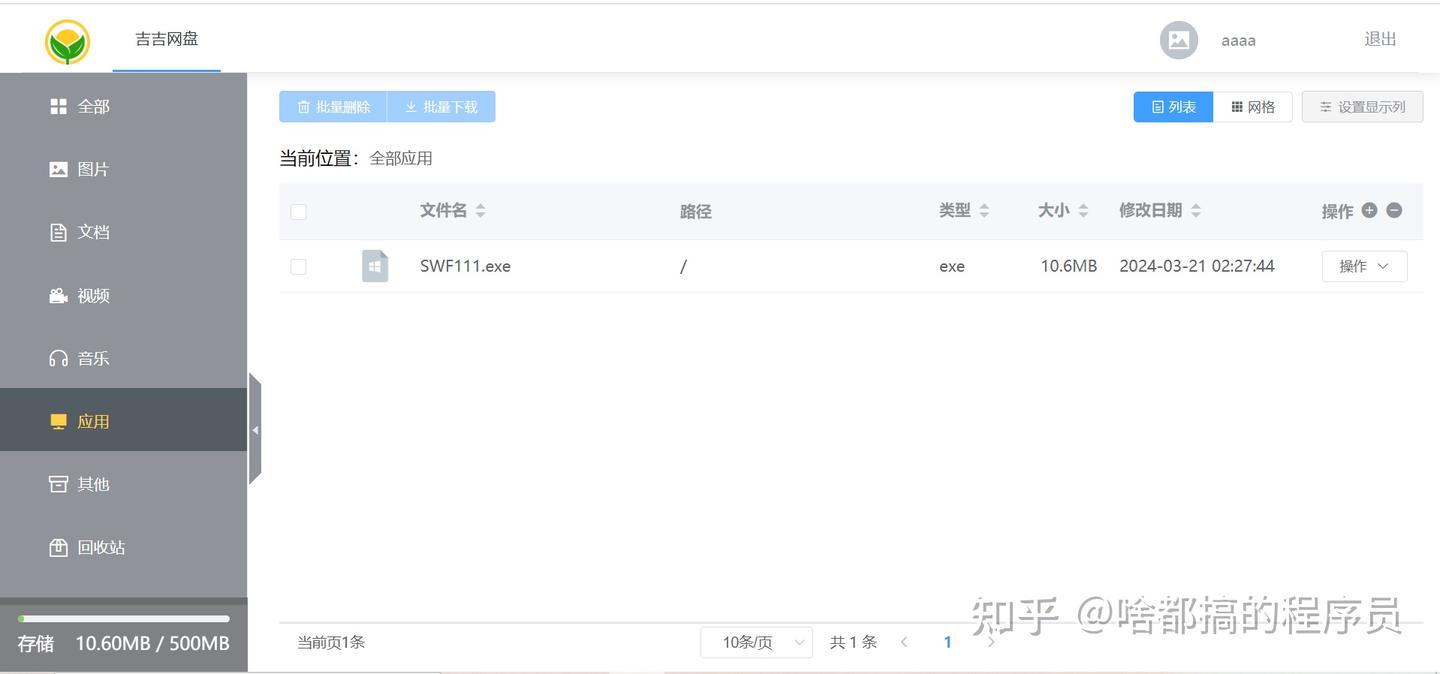The image size is (1440, 674).
Task: Switch to the 应用 (Apps) section
Action: tap(93, 421)
